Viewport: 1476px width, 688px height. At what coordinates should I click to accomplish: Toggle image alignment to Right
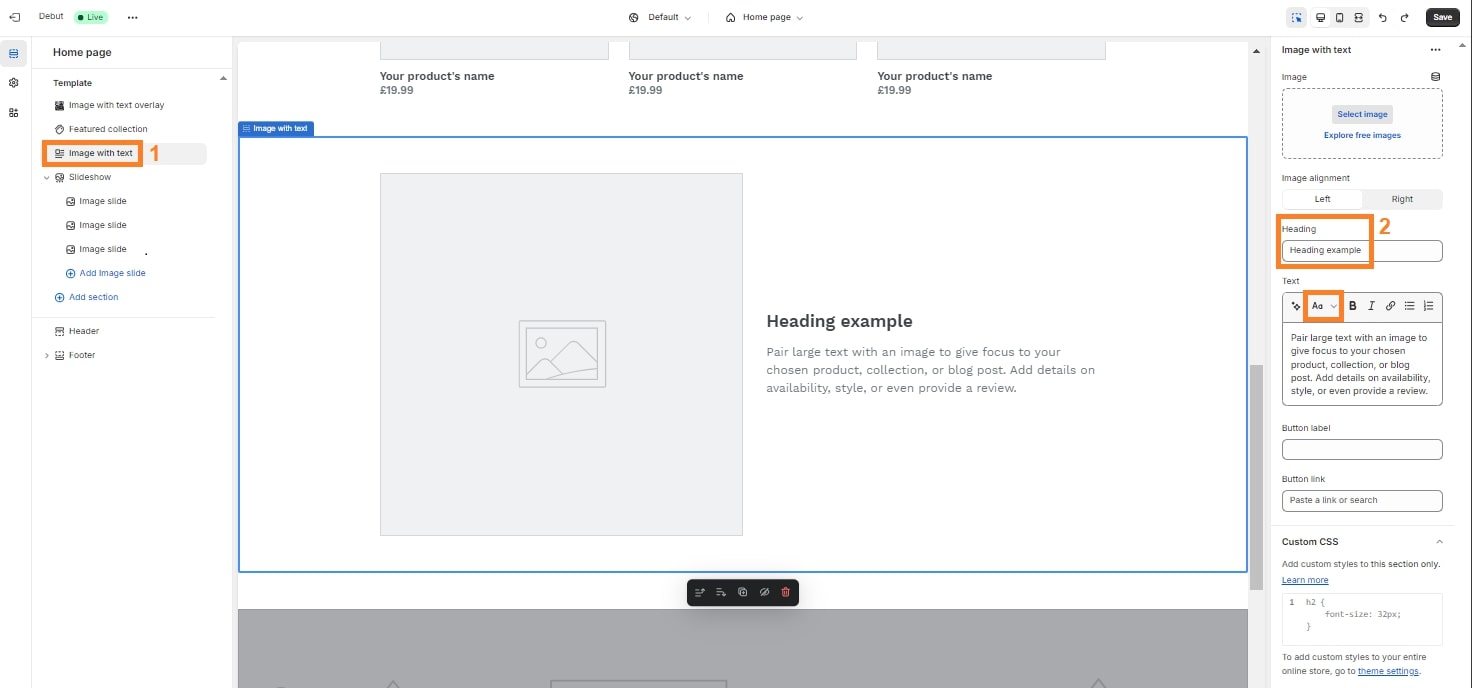(x=1402, y=199)
